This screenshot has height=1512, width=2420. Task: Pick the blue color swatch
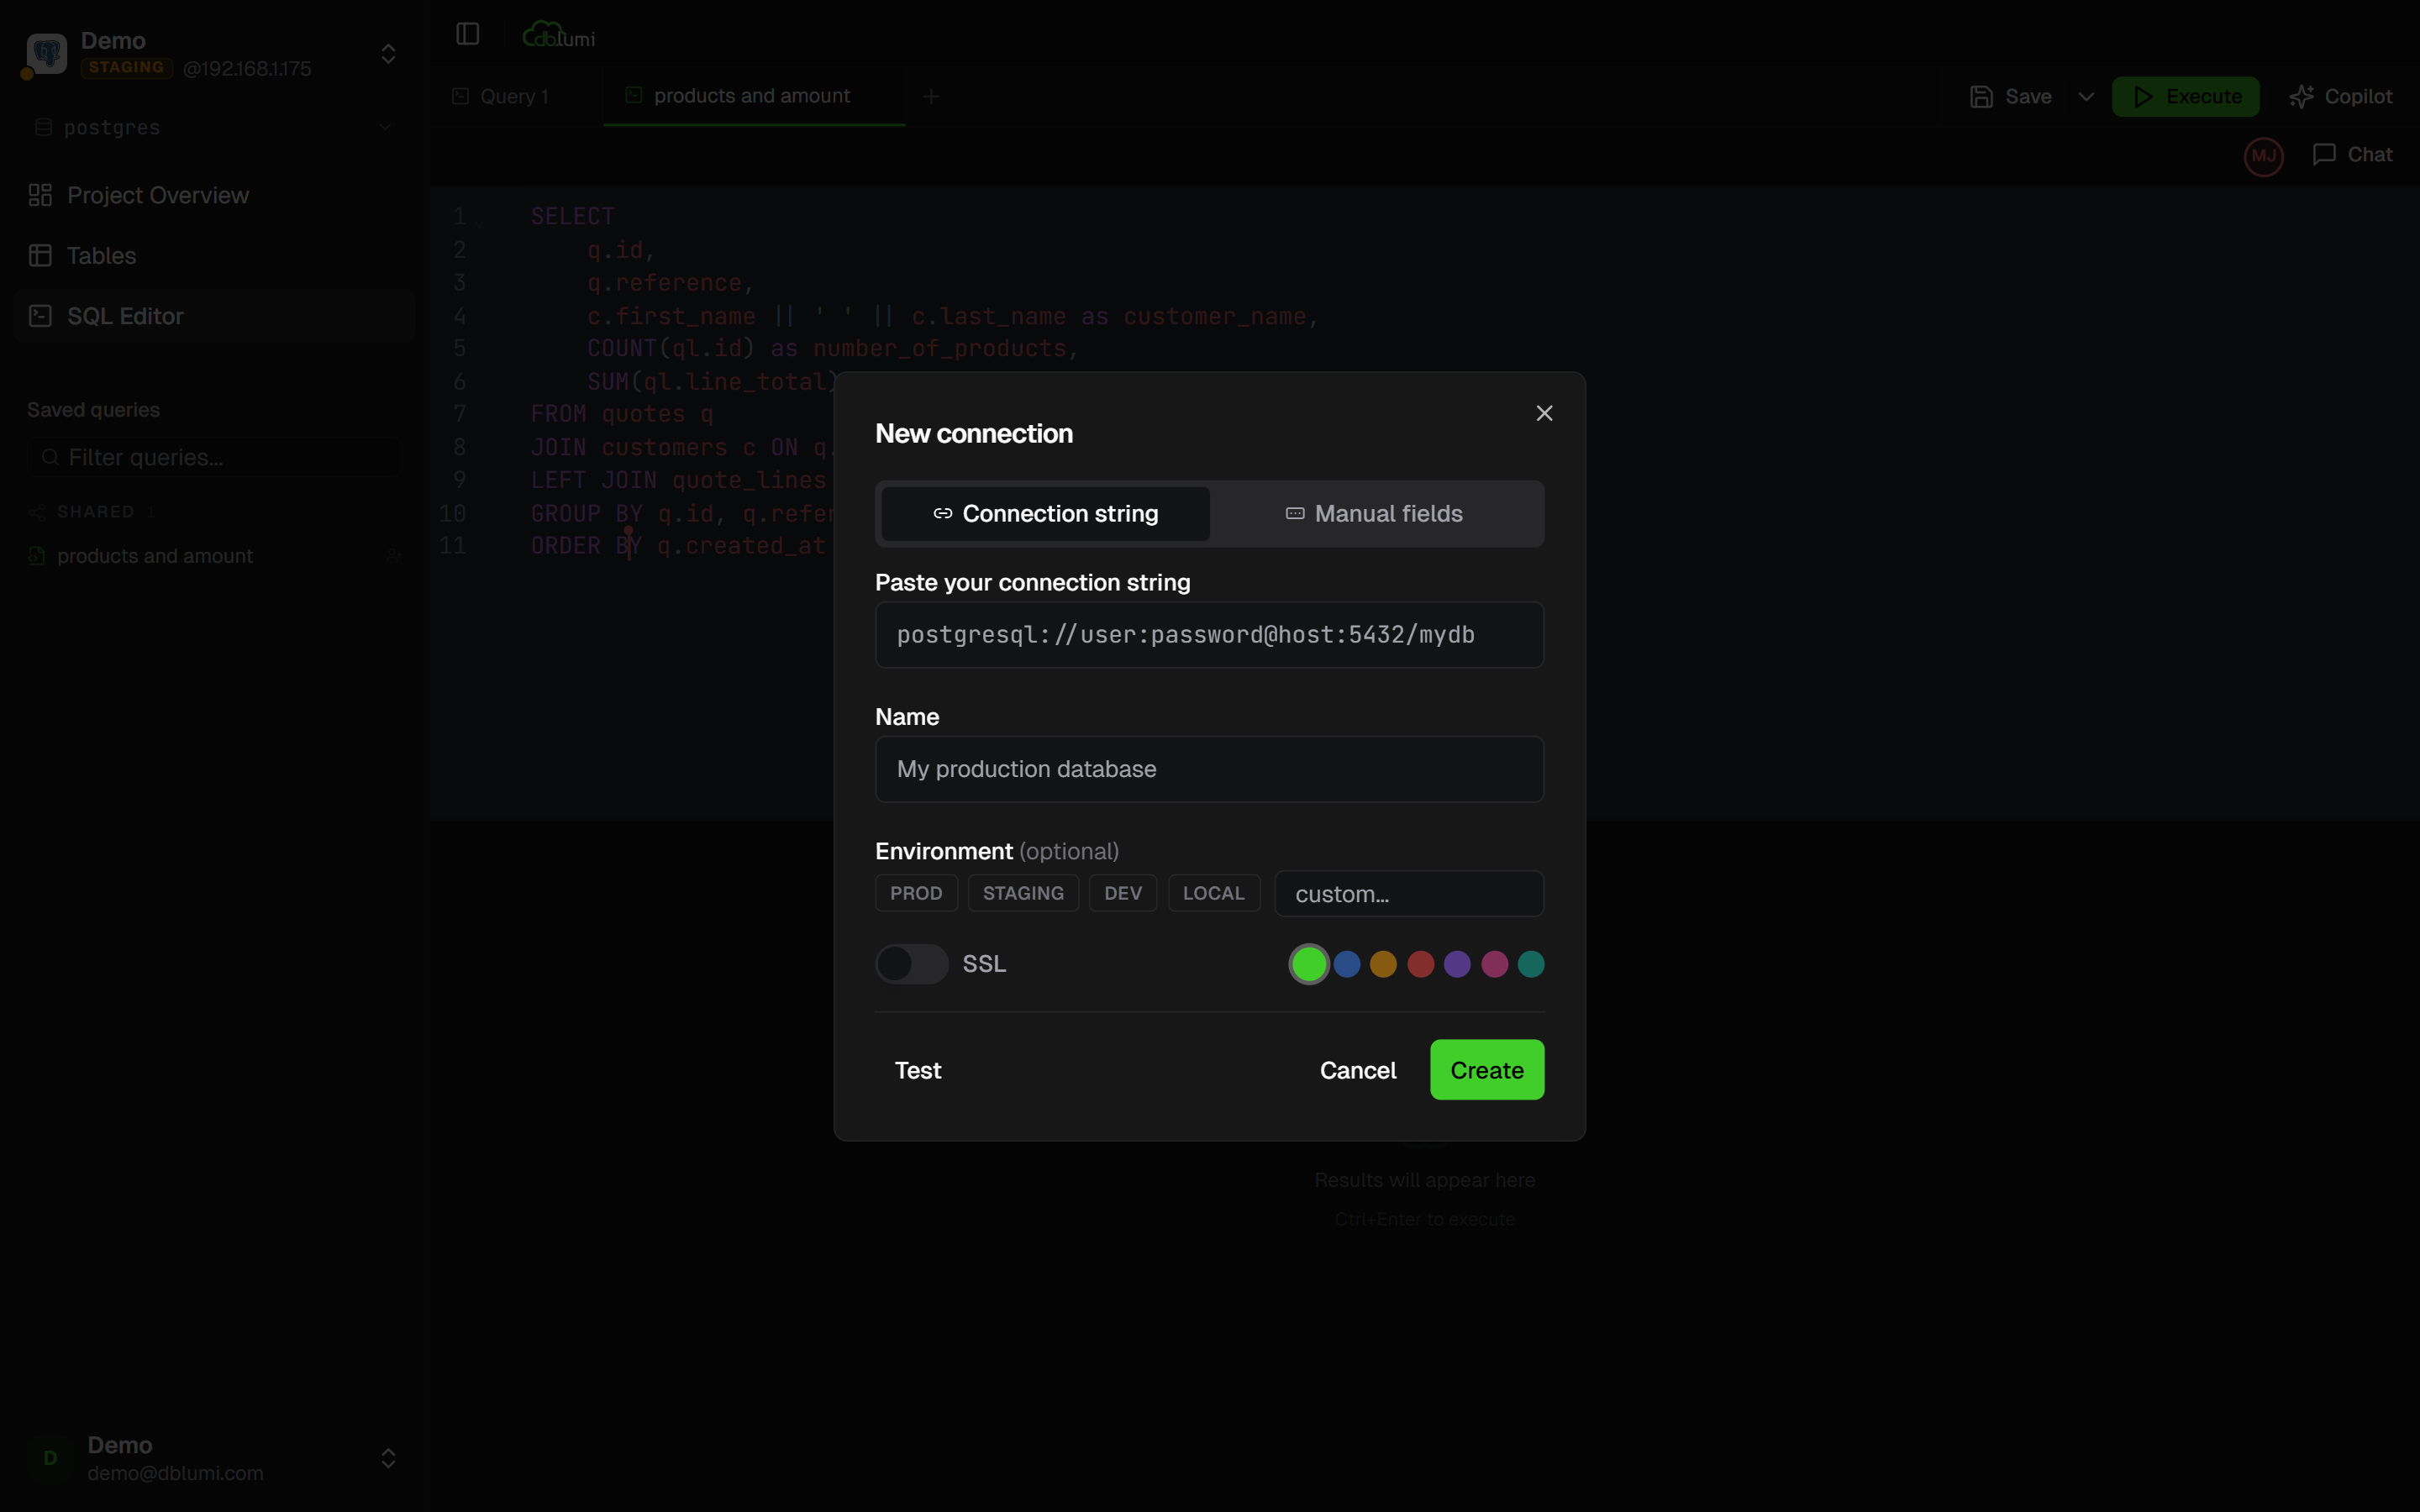click(x=1347, y=964)
